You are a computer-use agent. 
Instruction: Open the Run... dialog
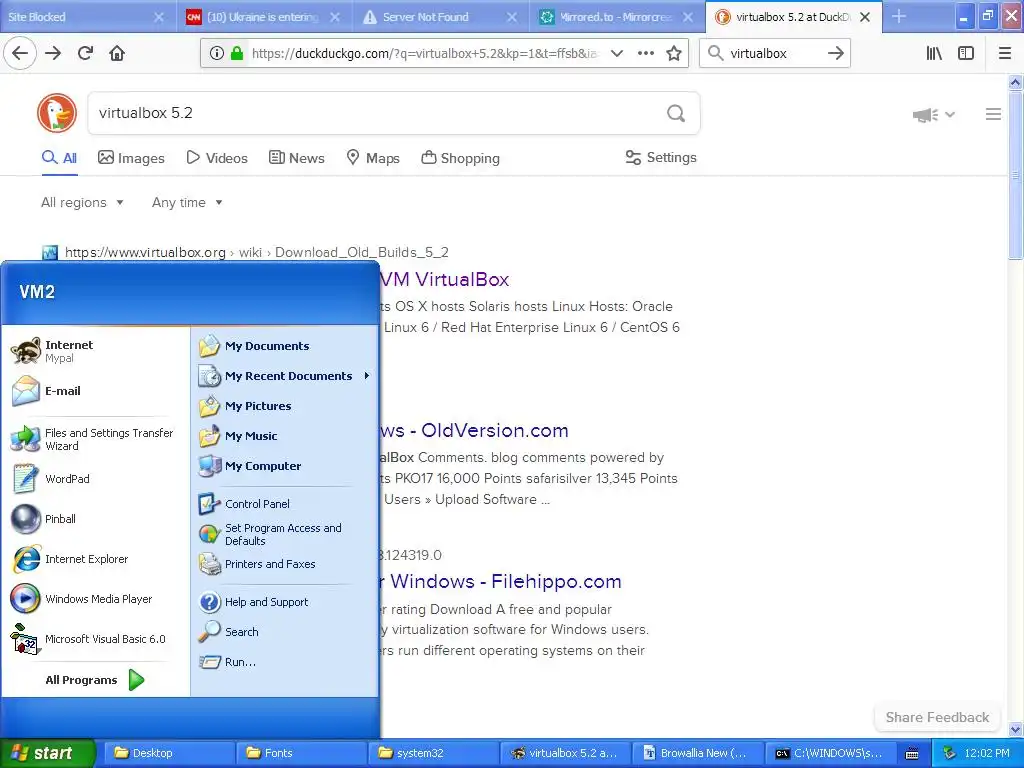tap(285, 662)
